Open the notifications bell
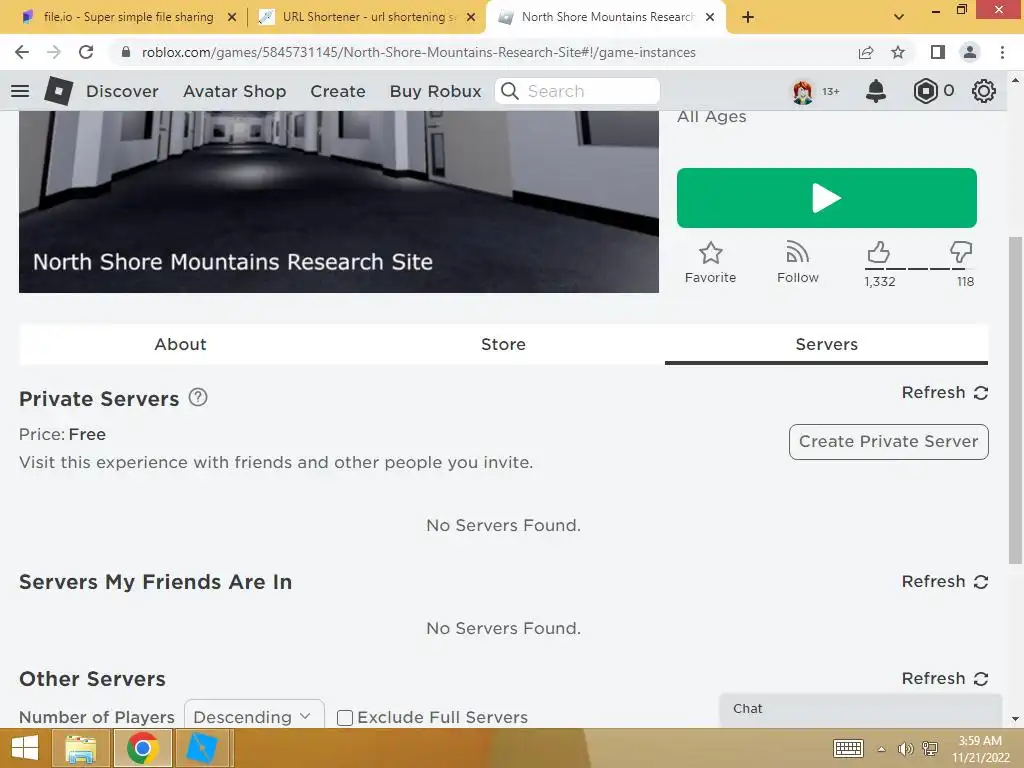 click(x=876, y=91)
